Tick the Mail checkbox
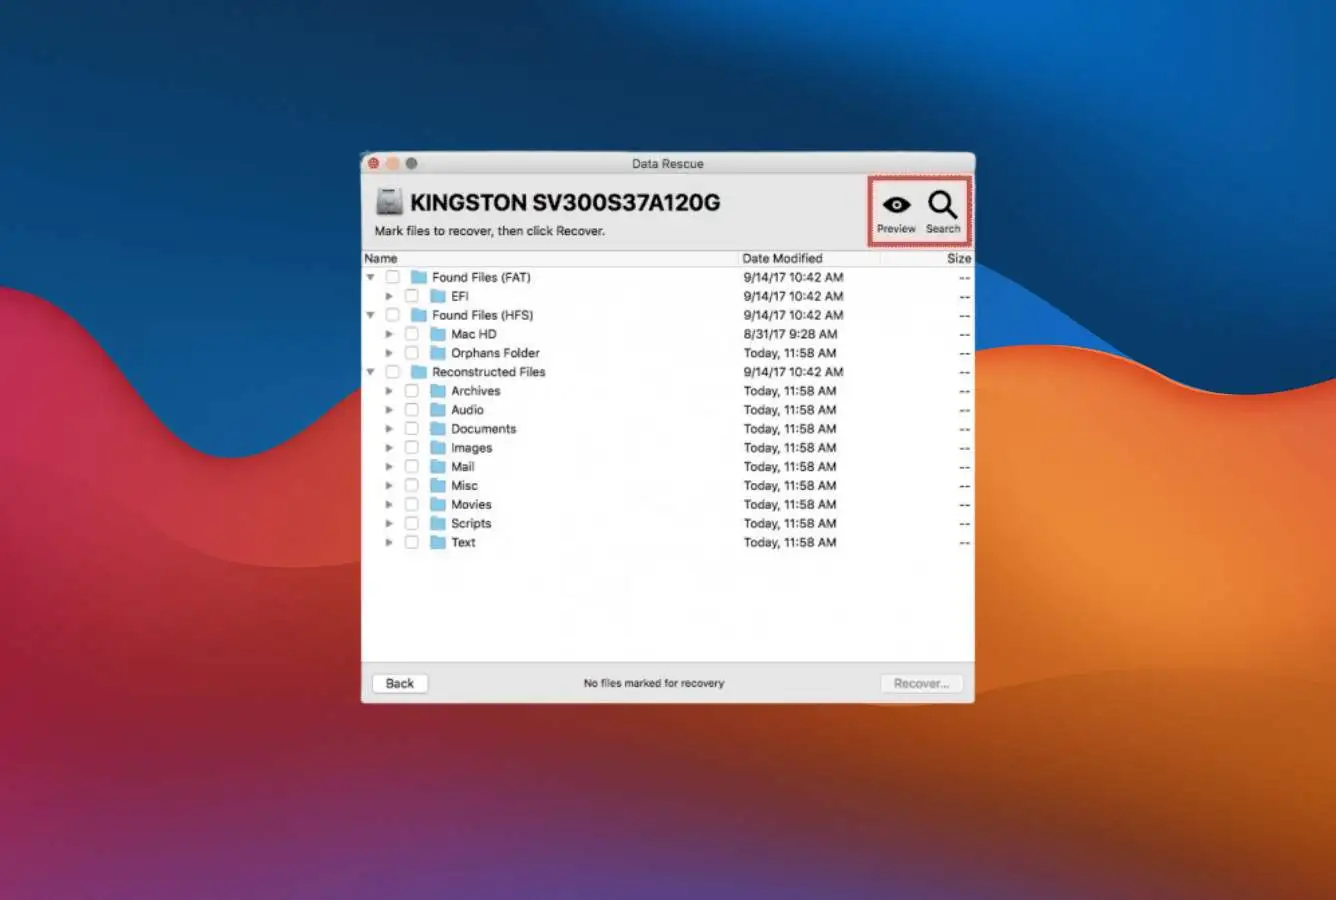The width and height of the screenshot is (1336, 900). click(x=412, y=467)
